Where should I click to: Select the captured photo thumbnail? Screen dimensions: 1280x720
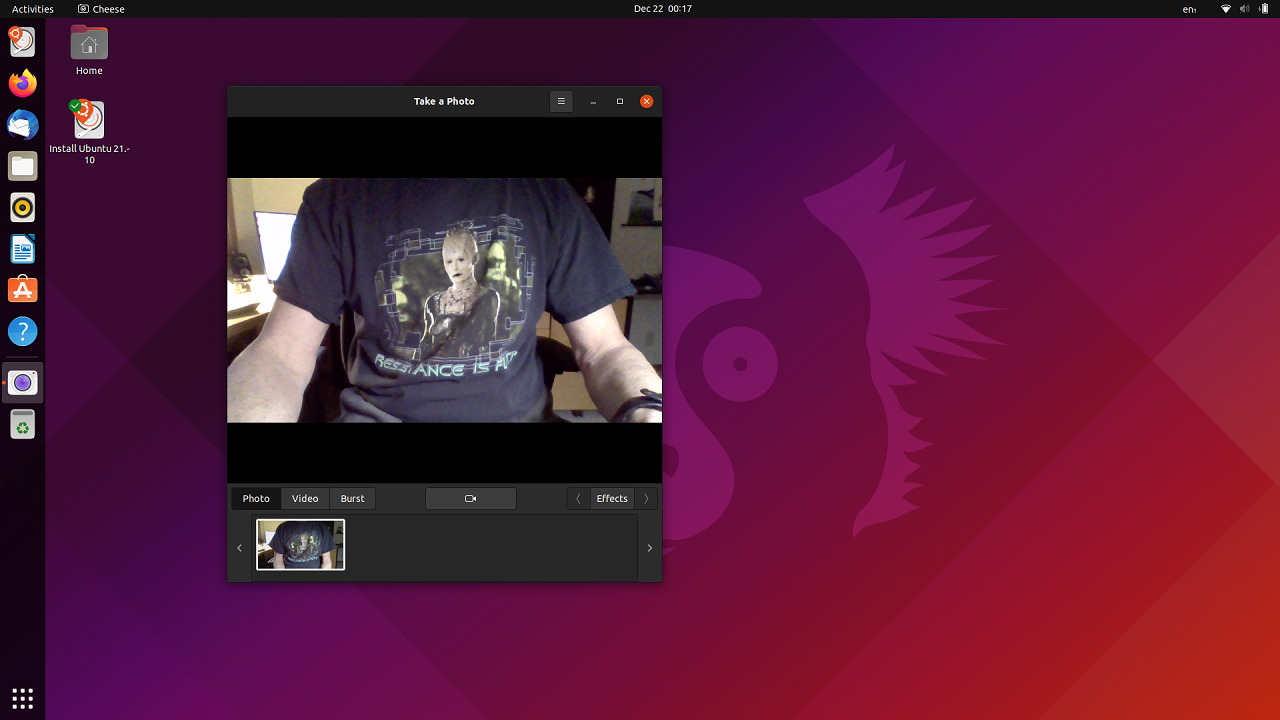tap(300, 544)
